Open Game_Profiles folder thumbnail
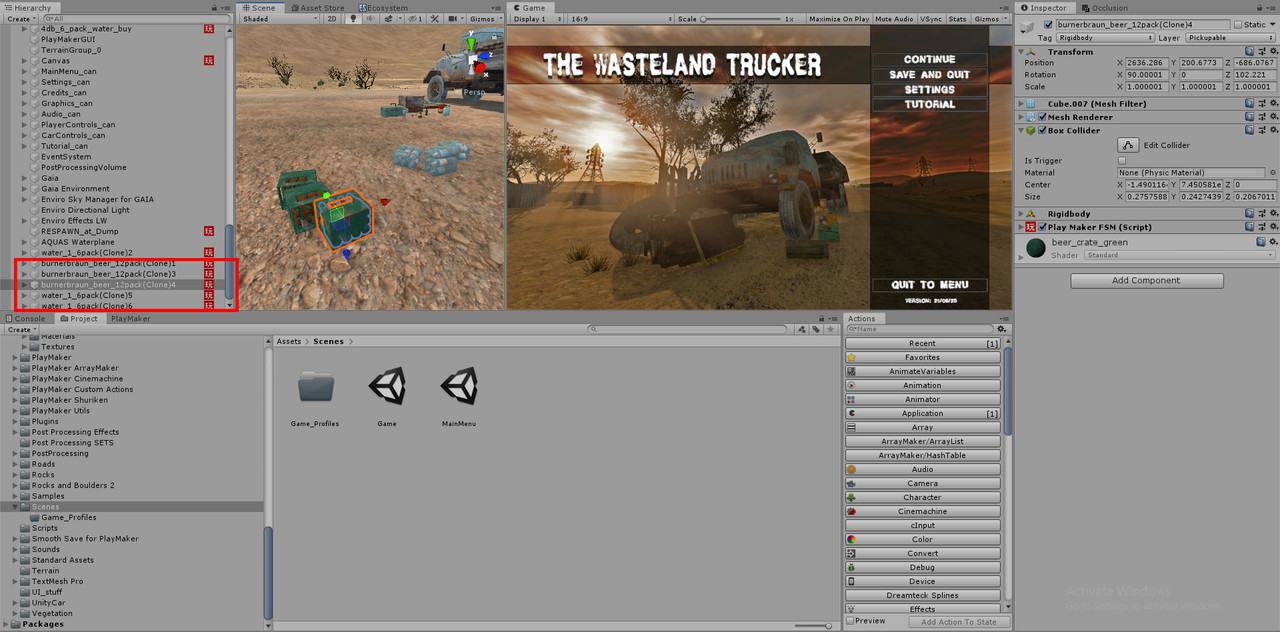Image resolution: width=1280 pixels, height=632 pixels. pos(316,386)
